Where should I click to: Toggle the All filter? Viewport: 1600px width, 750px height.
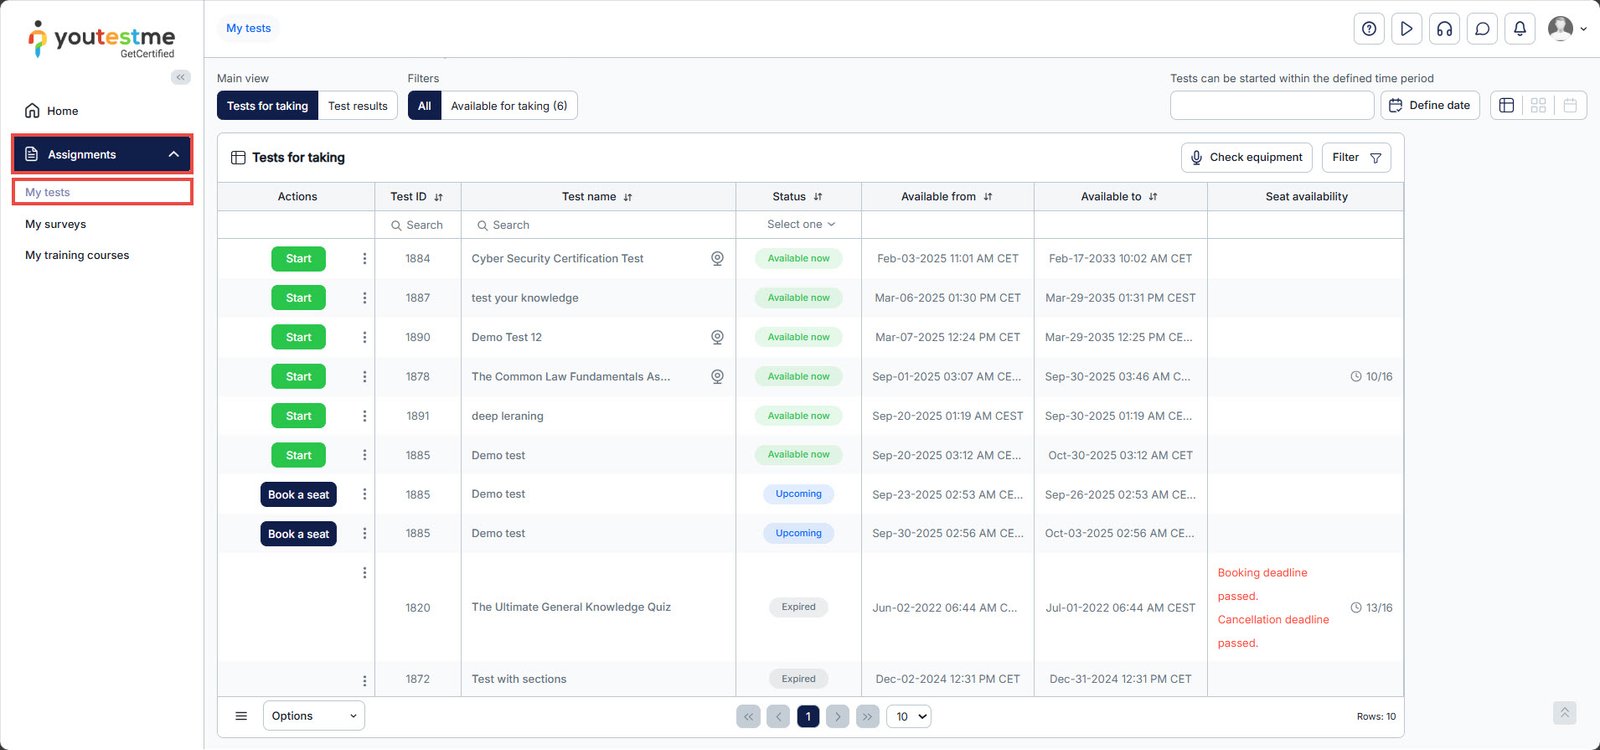[x=424, y=106]
